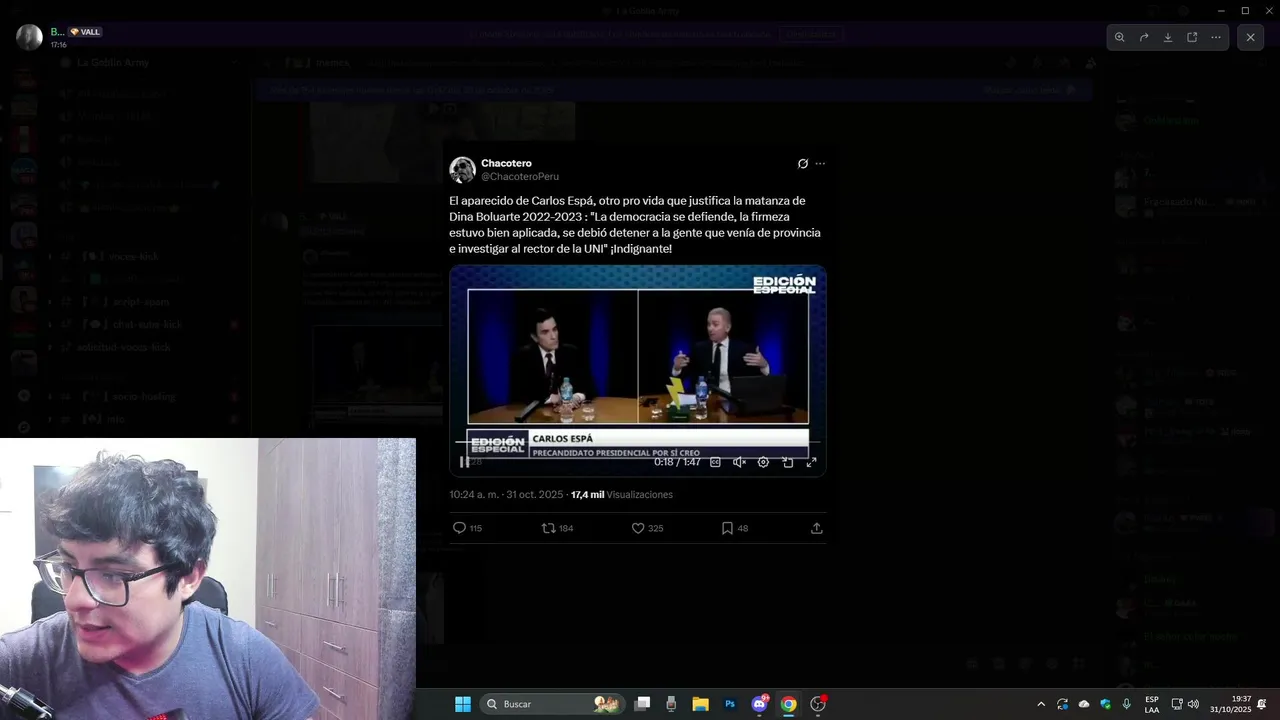Open the Windows Start menu
1280x720 pixels.
463,704
